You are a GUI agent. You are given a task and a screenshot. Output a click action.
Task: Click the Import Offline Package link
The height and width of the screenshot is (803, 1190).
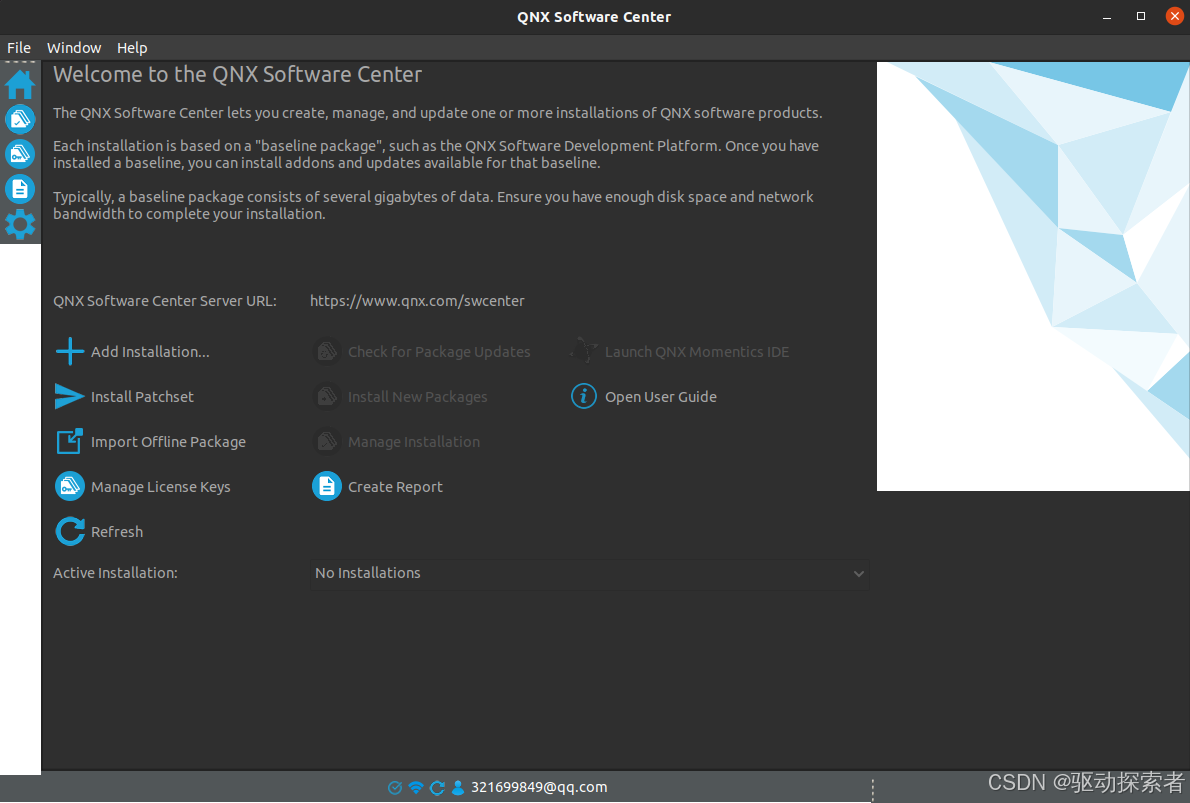pyautogui.click(x=168, y=442)
